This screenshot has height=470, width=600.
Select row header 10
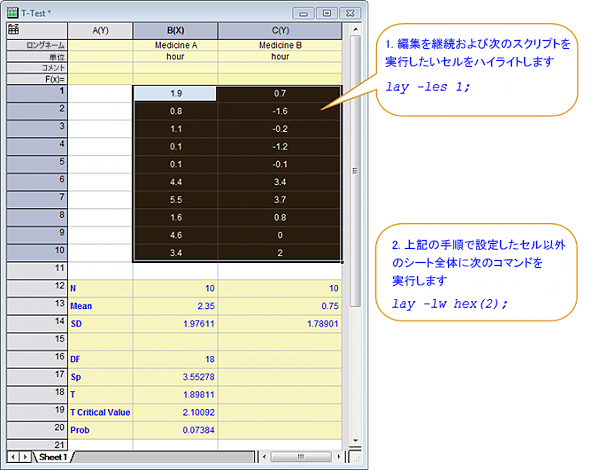coord(37,253)
